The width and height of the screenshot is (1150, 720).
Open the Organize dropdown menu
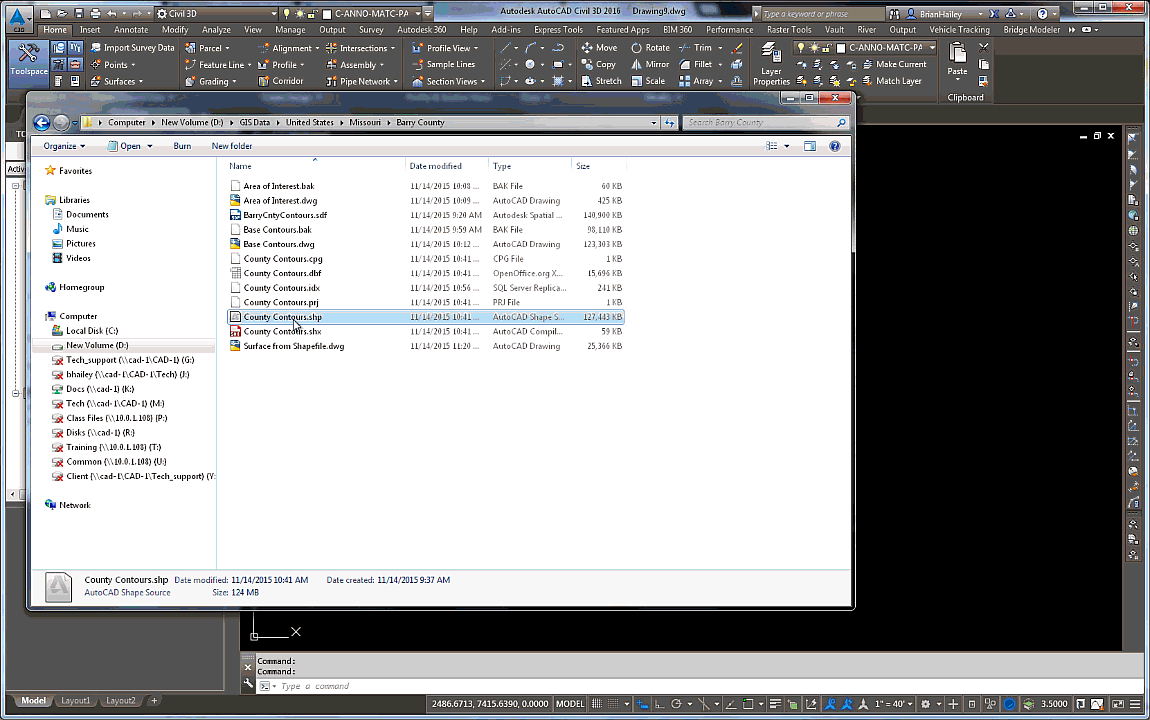point(64,146)
